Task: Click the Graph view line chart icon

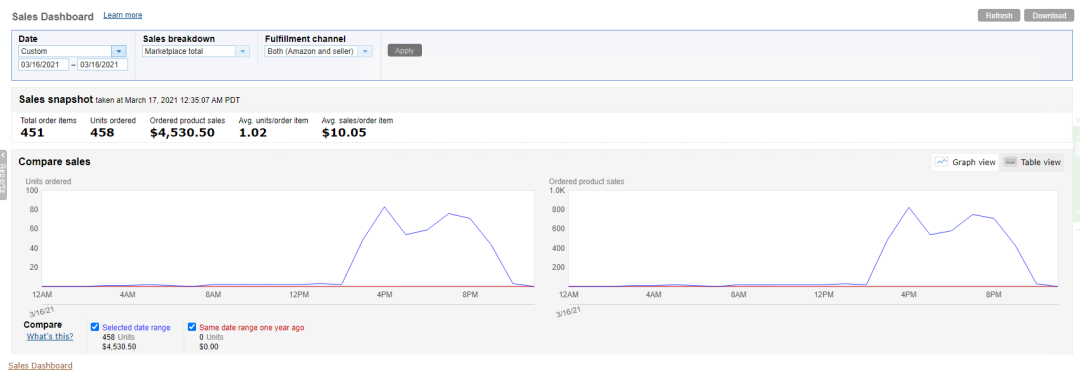Action: tap(942, 163)
